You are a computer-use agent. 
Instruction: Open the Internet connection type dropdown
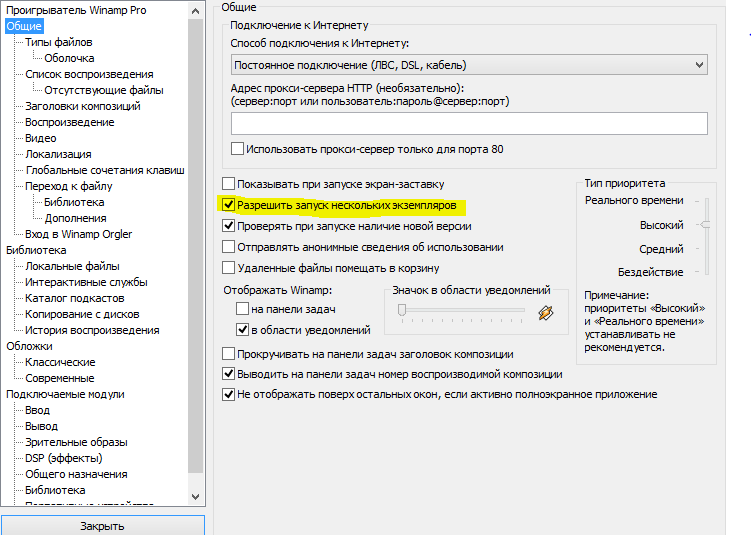(469, 65)
